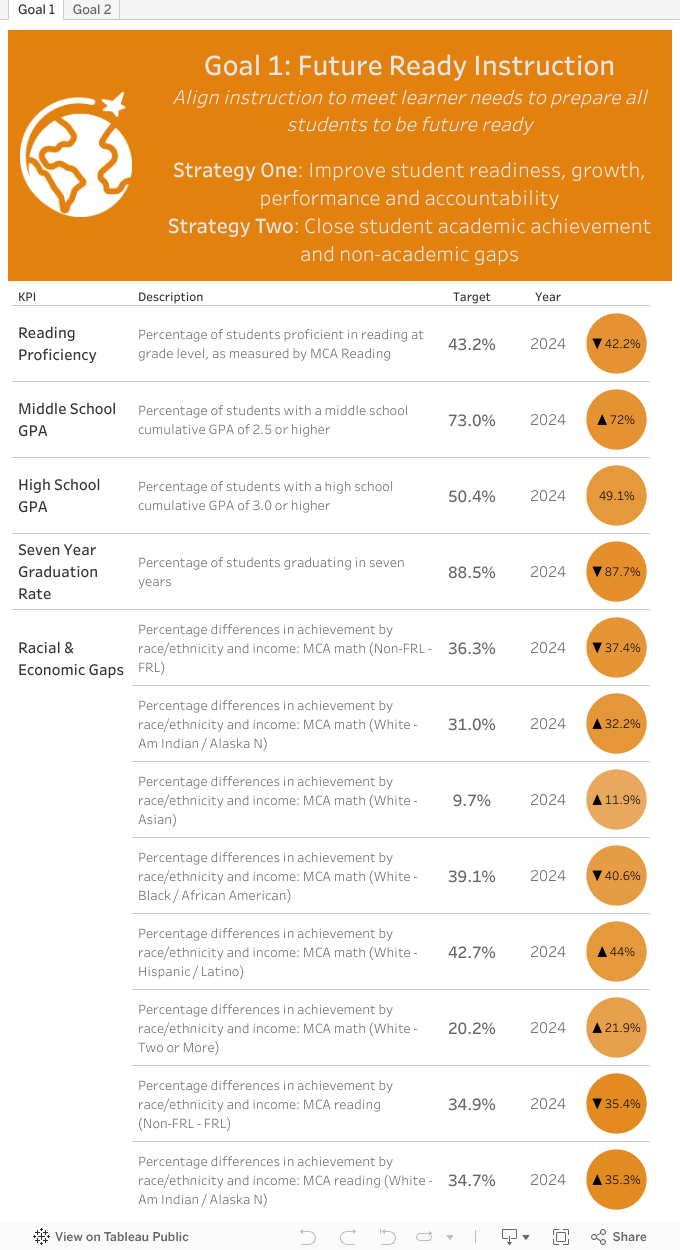Enter full screen mode via toolbar icon
680x1250 pixels.
[x=561, y=1237]
